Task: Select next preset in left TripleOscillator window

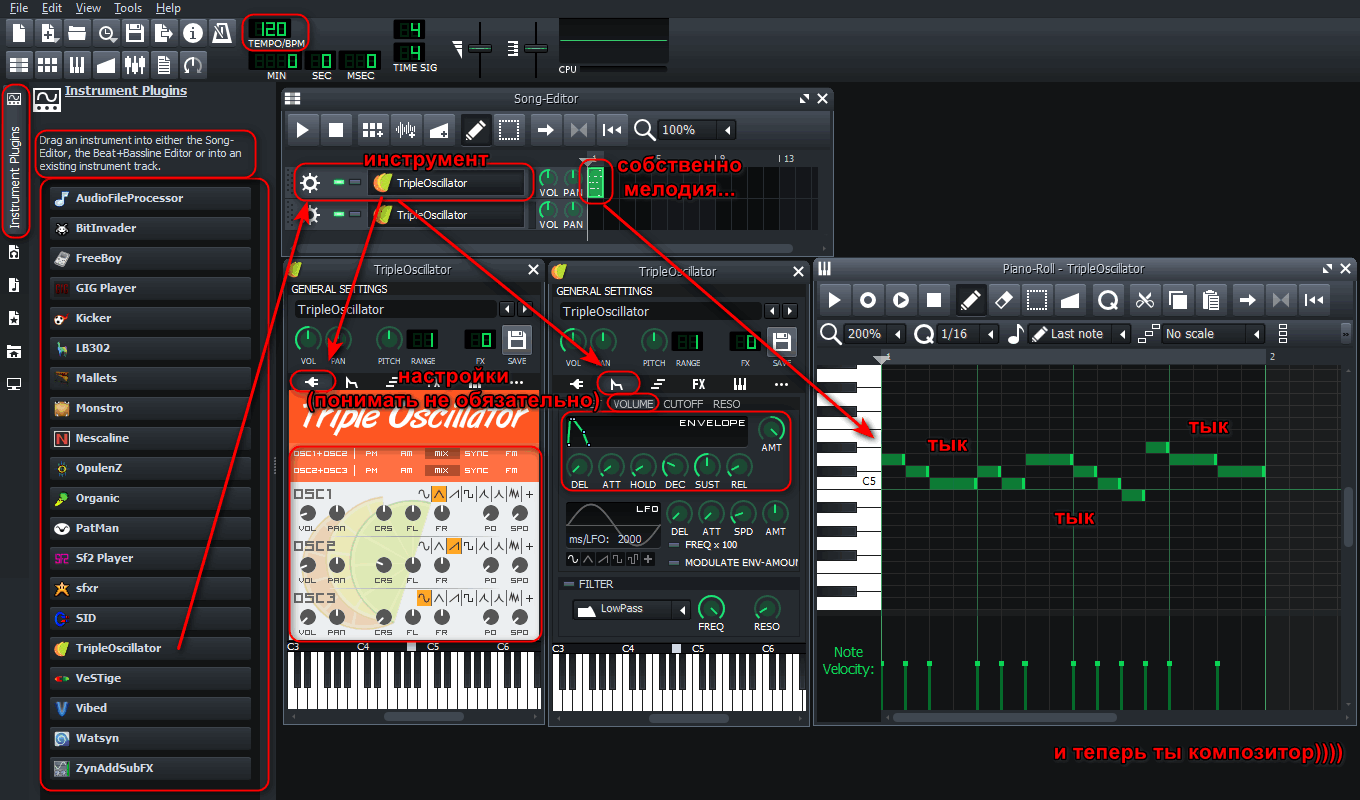Action: point(525,310)
